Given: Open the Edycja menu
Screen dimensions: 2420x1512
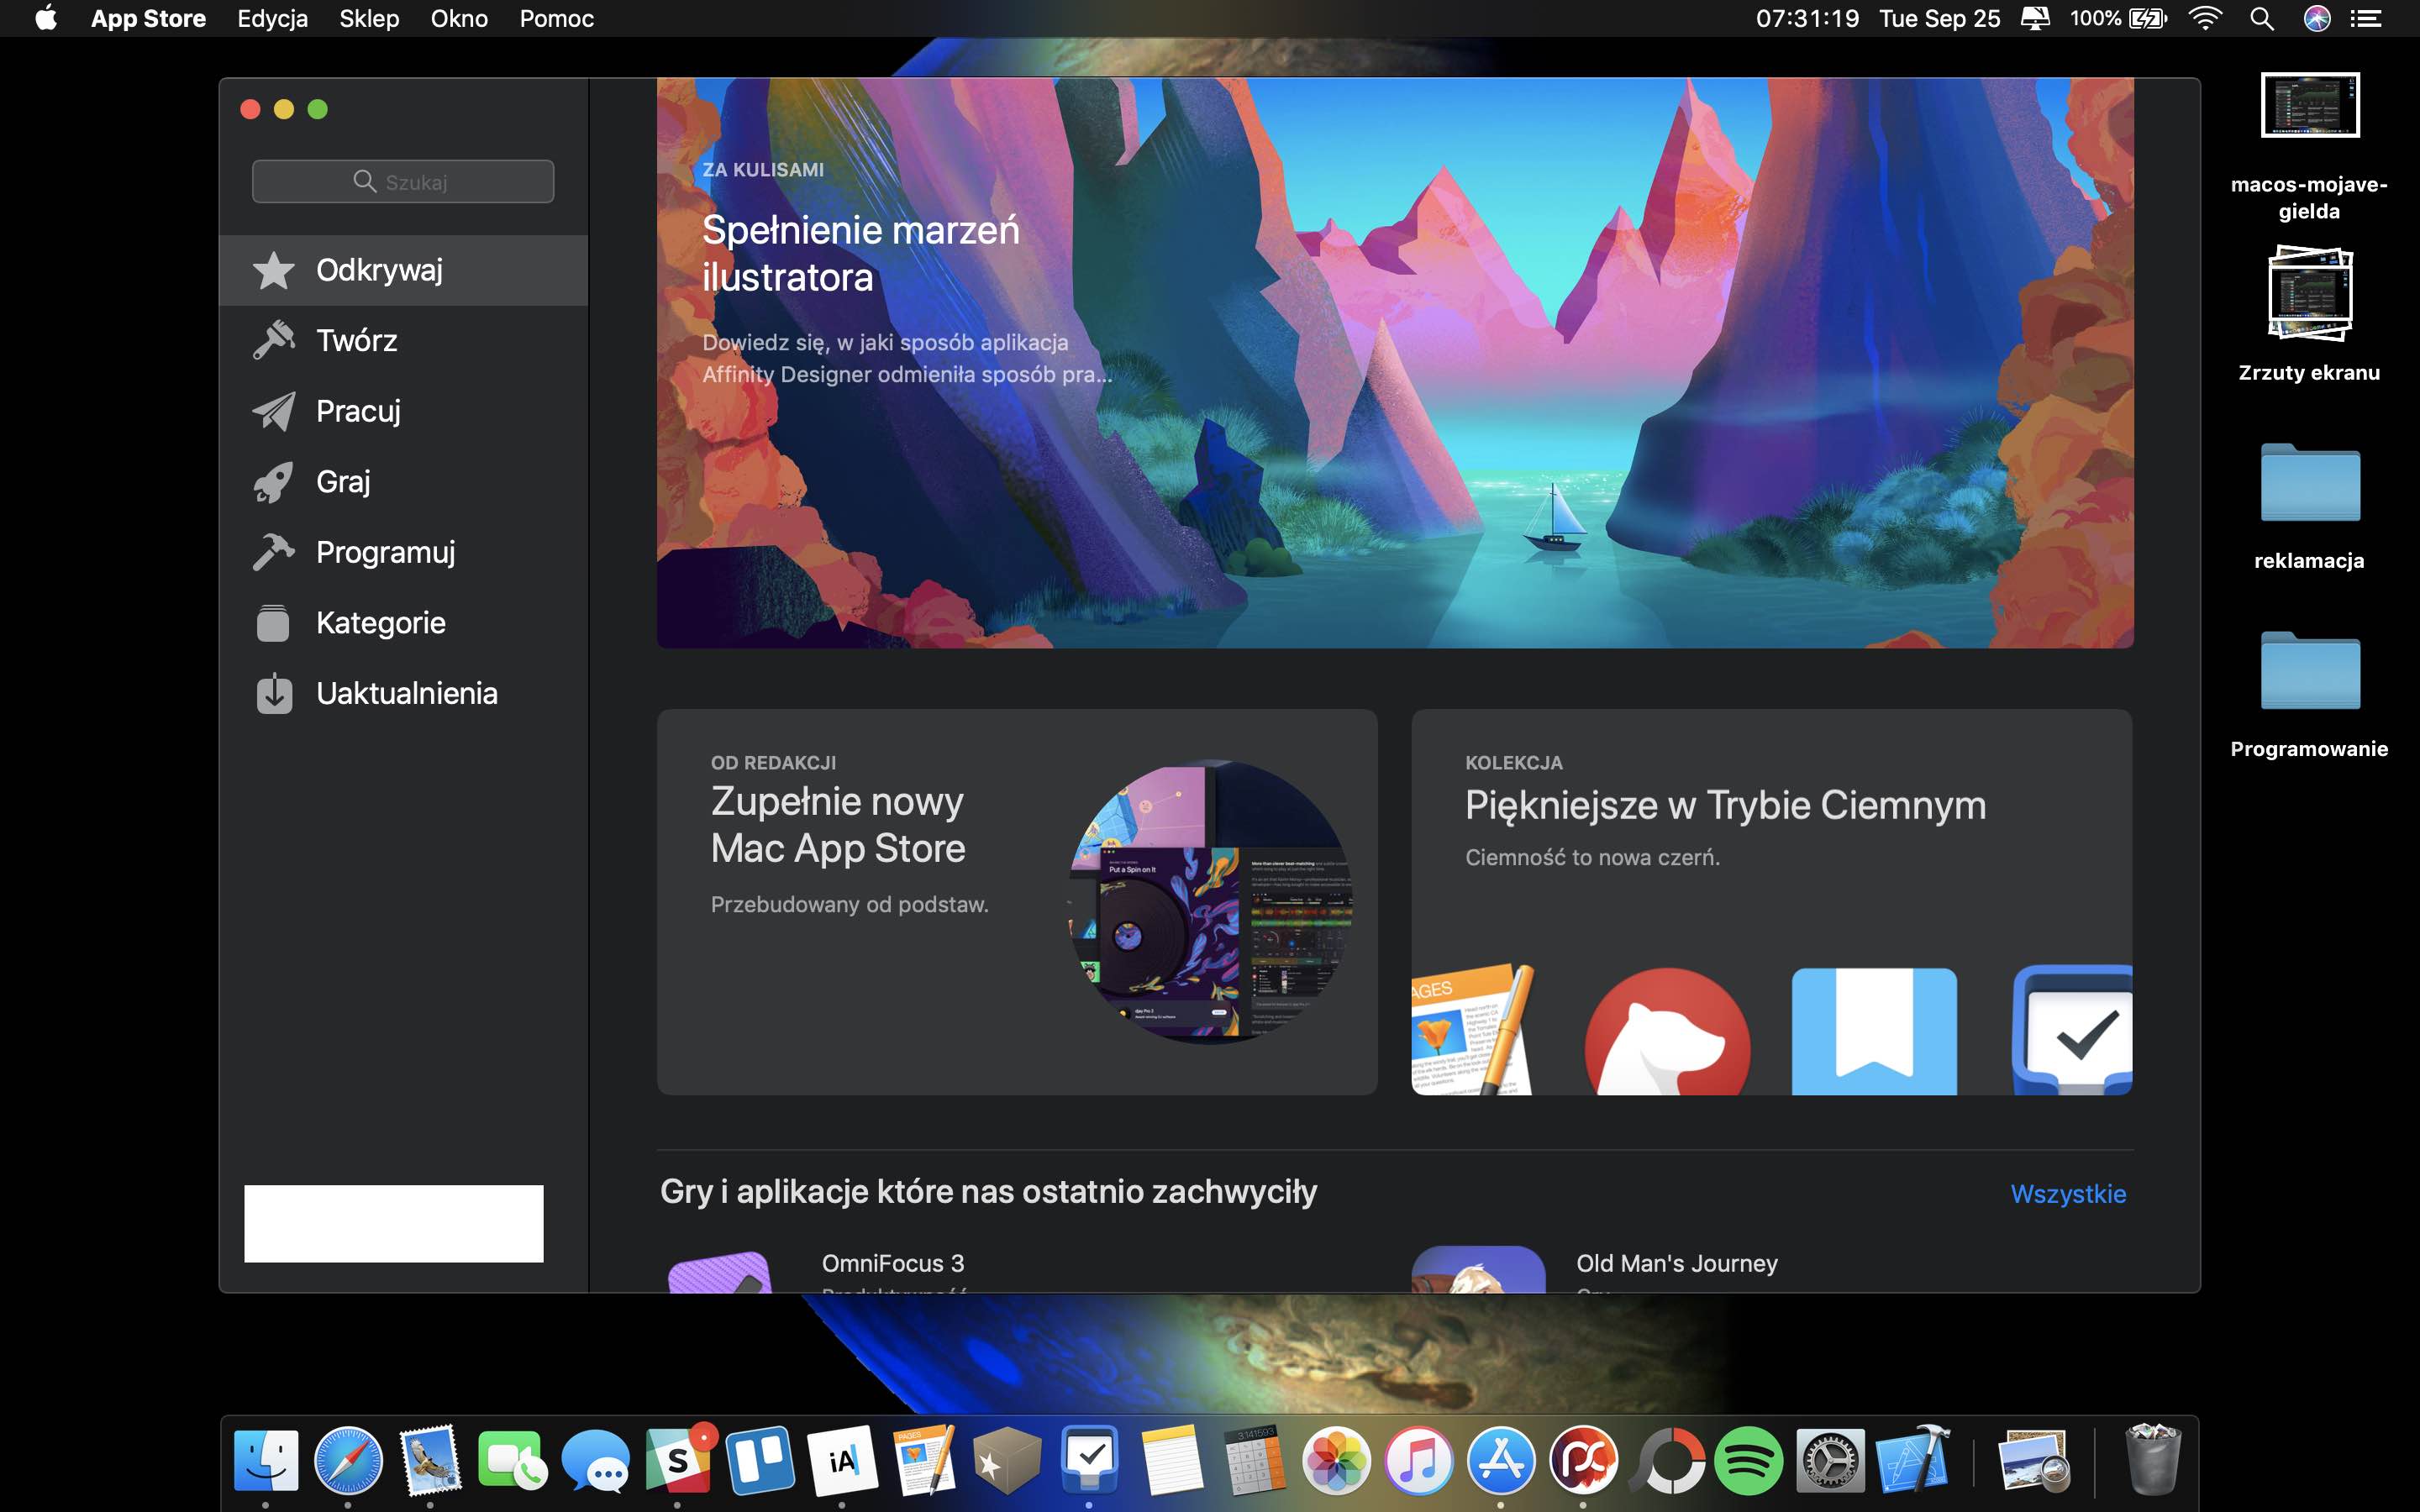Looking at the screenshot, I should (272, 18).
